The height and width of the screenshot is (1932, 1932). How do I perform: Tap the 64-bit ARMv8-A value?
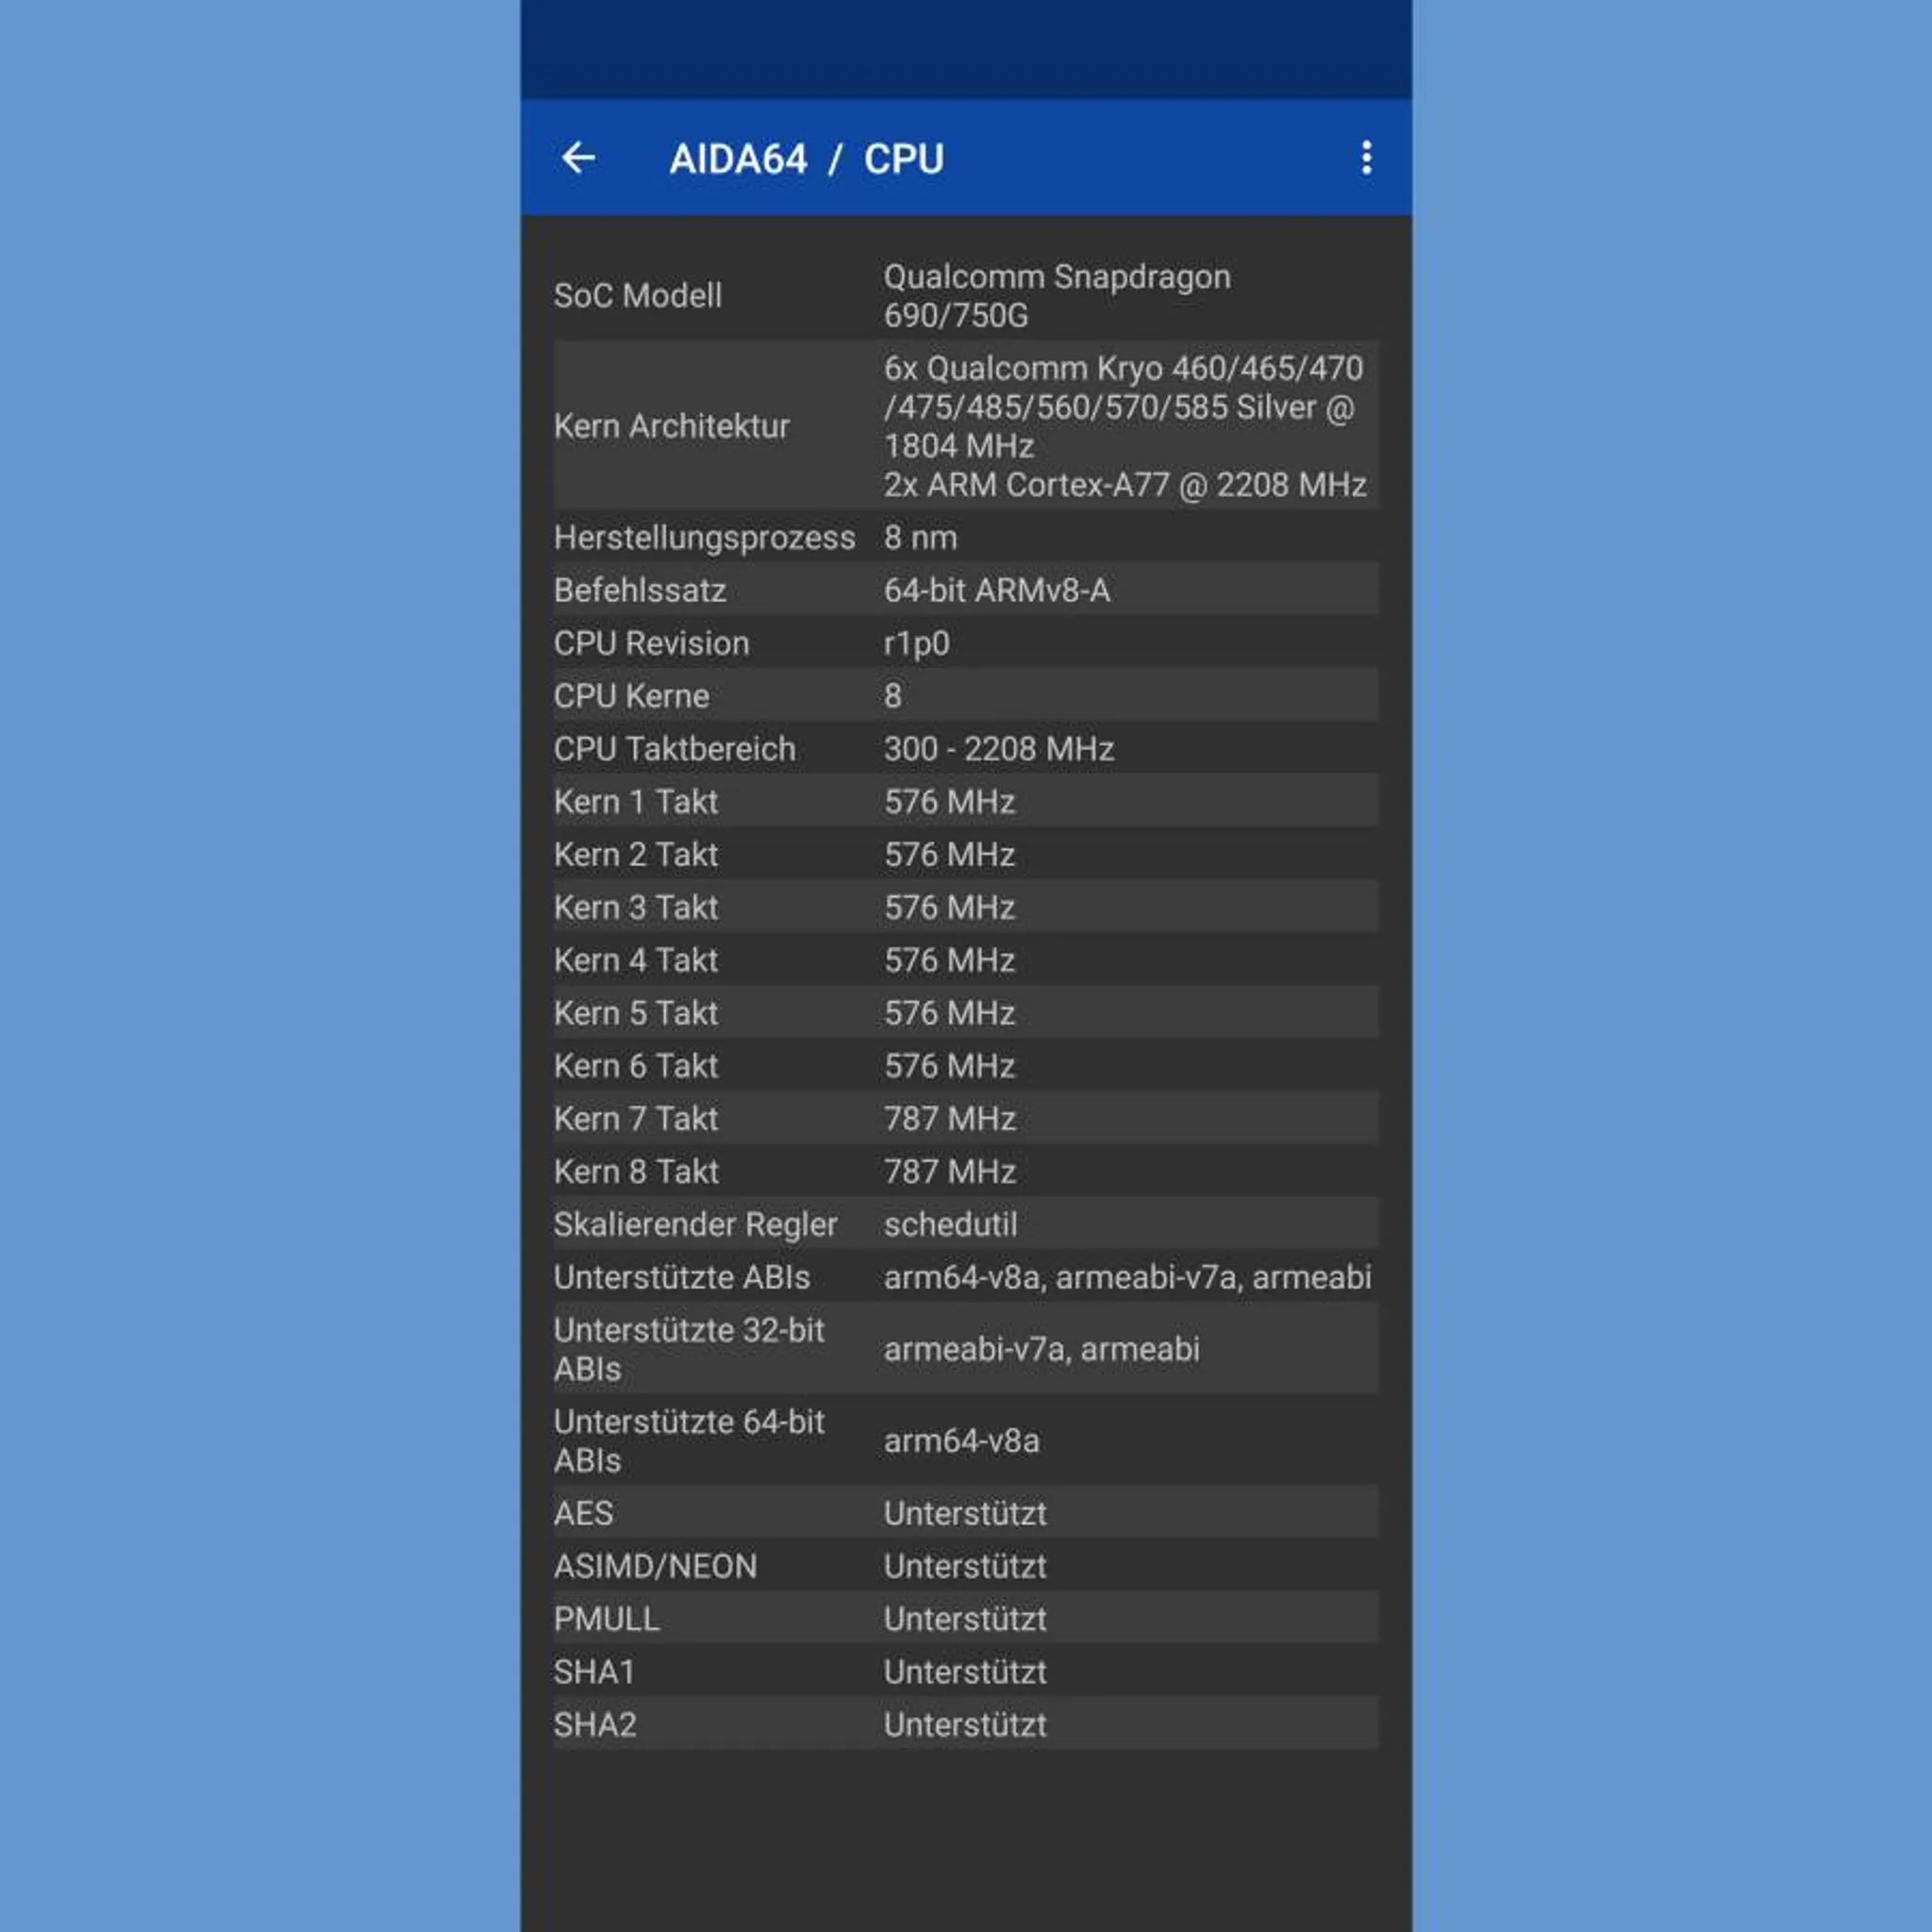click(x=997, y=591)
